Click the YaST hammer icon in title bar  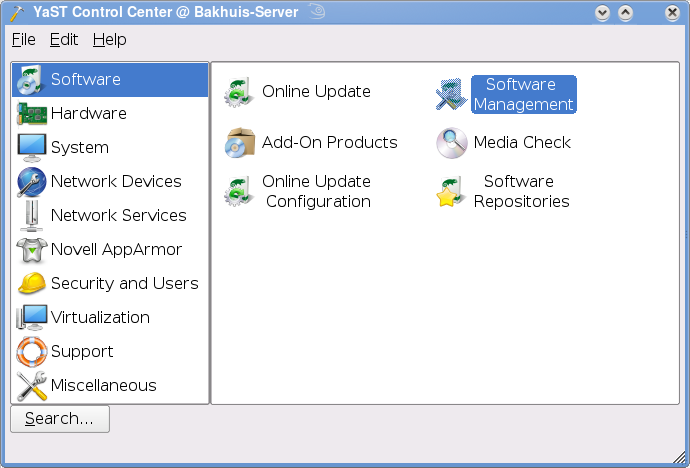(17, 13)
